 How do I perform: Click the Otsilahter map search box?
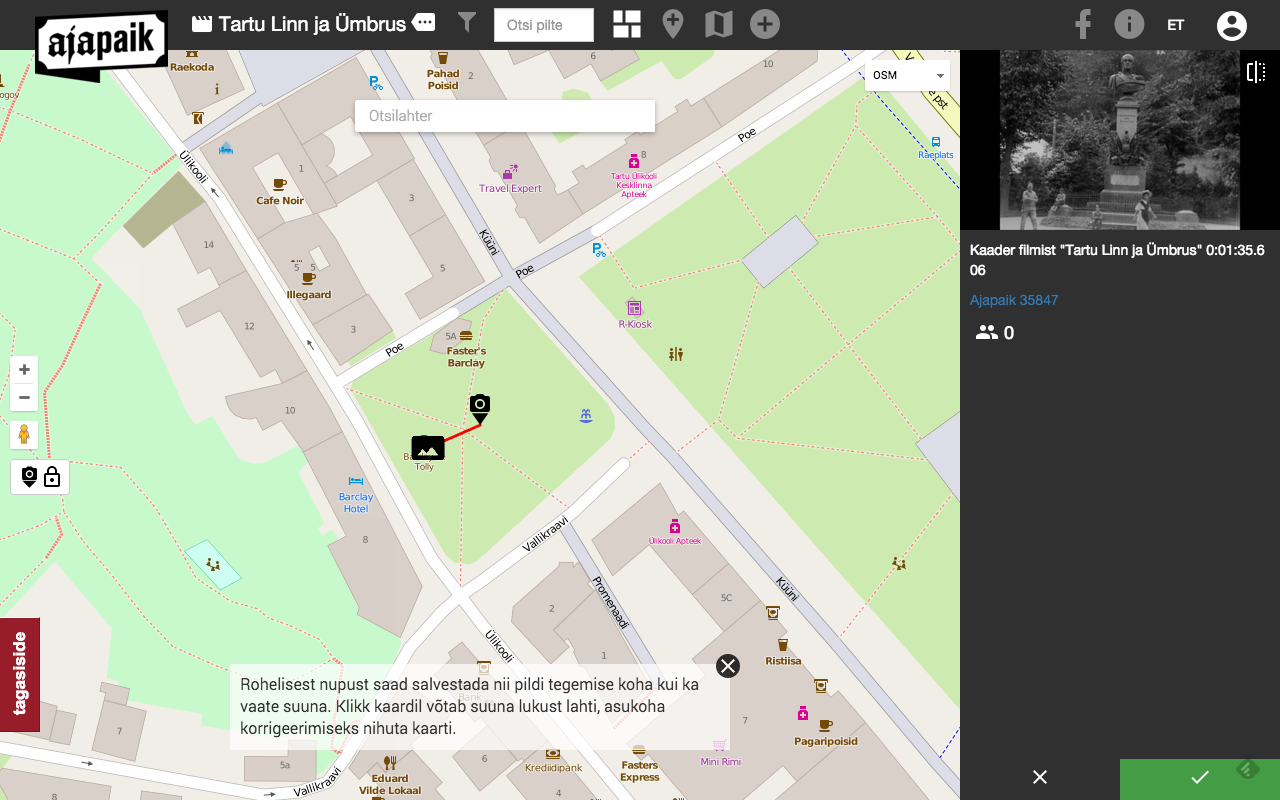[x=505, y=116]
